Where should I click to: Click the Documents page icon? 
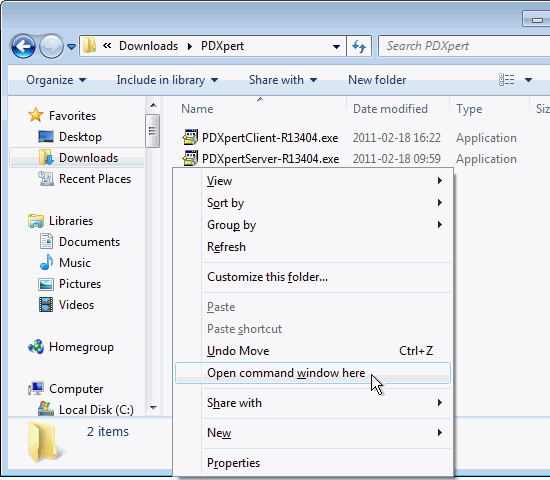(x=46, y=241)
